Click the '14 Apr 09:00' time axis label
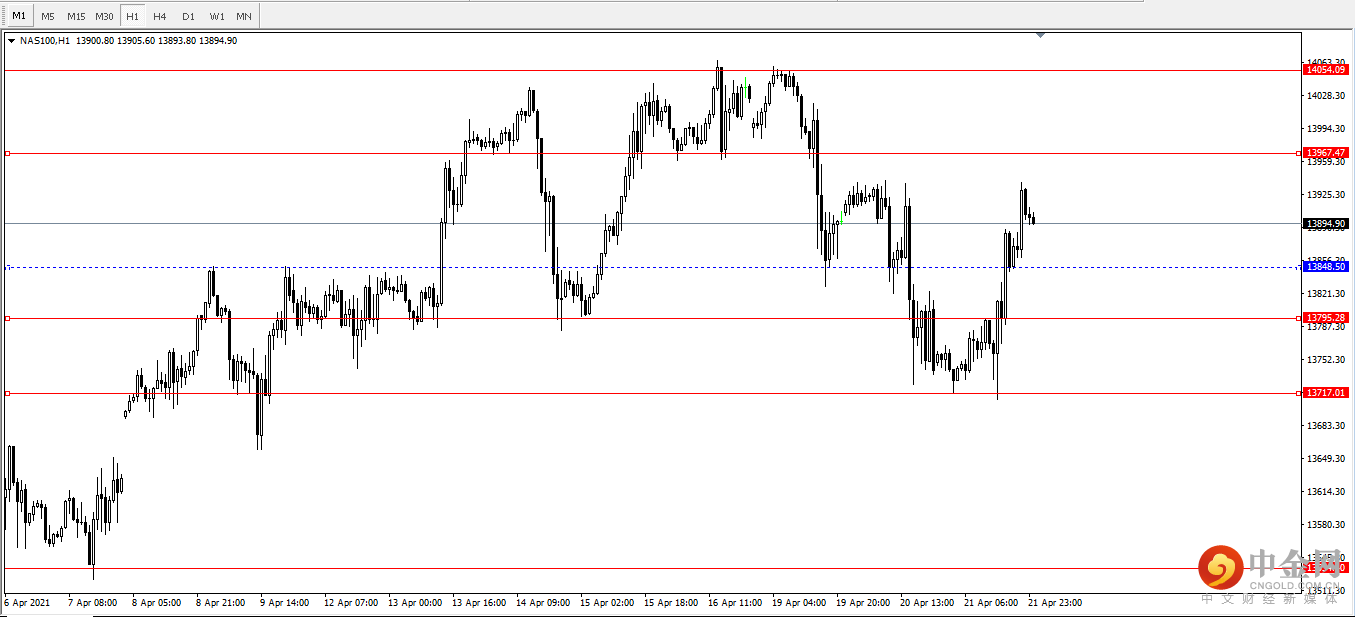The width and height of the screenshot is (1355, 617). click(543, 603)
